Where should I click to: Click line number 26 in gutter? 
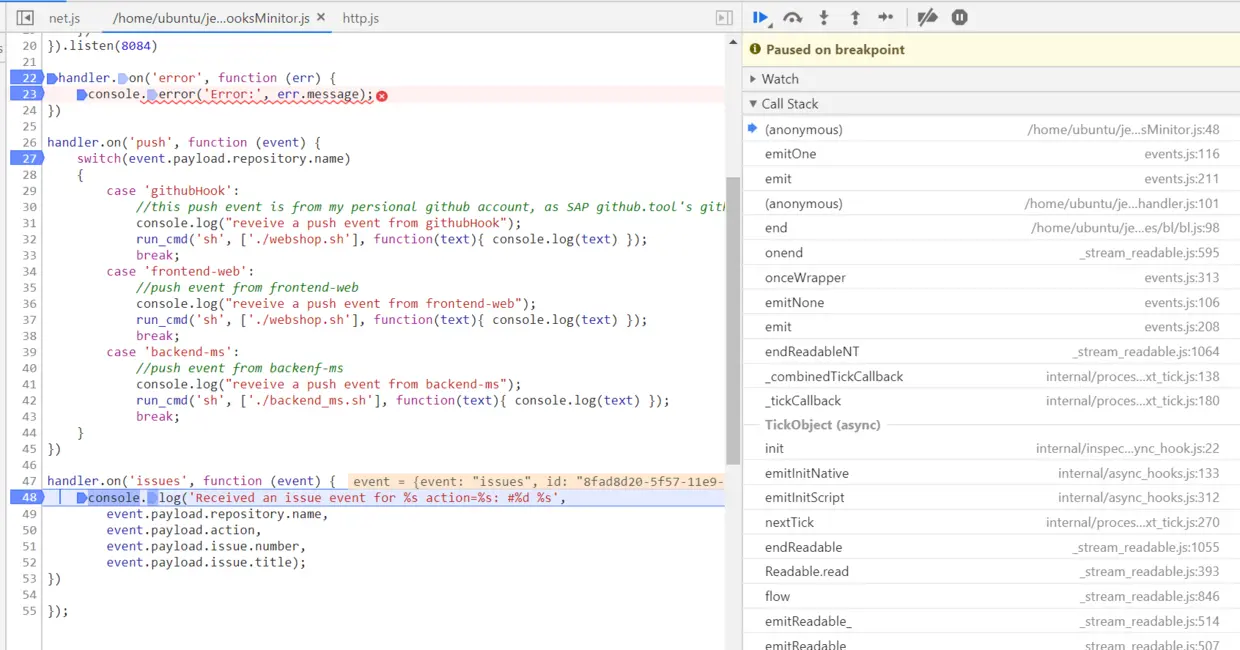tap(29, 142)
